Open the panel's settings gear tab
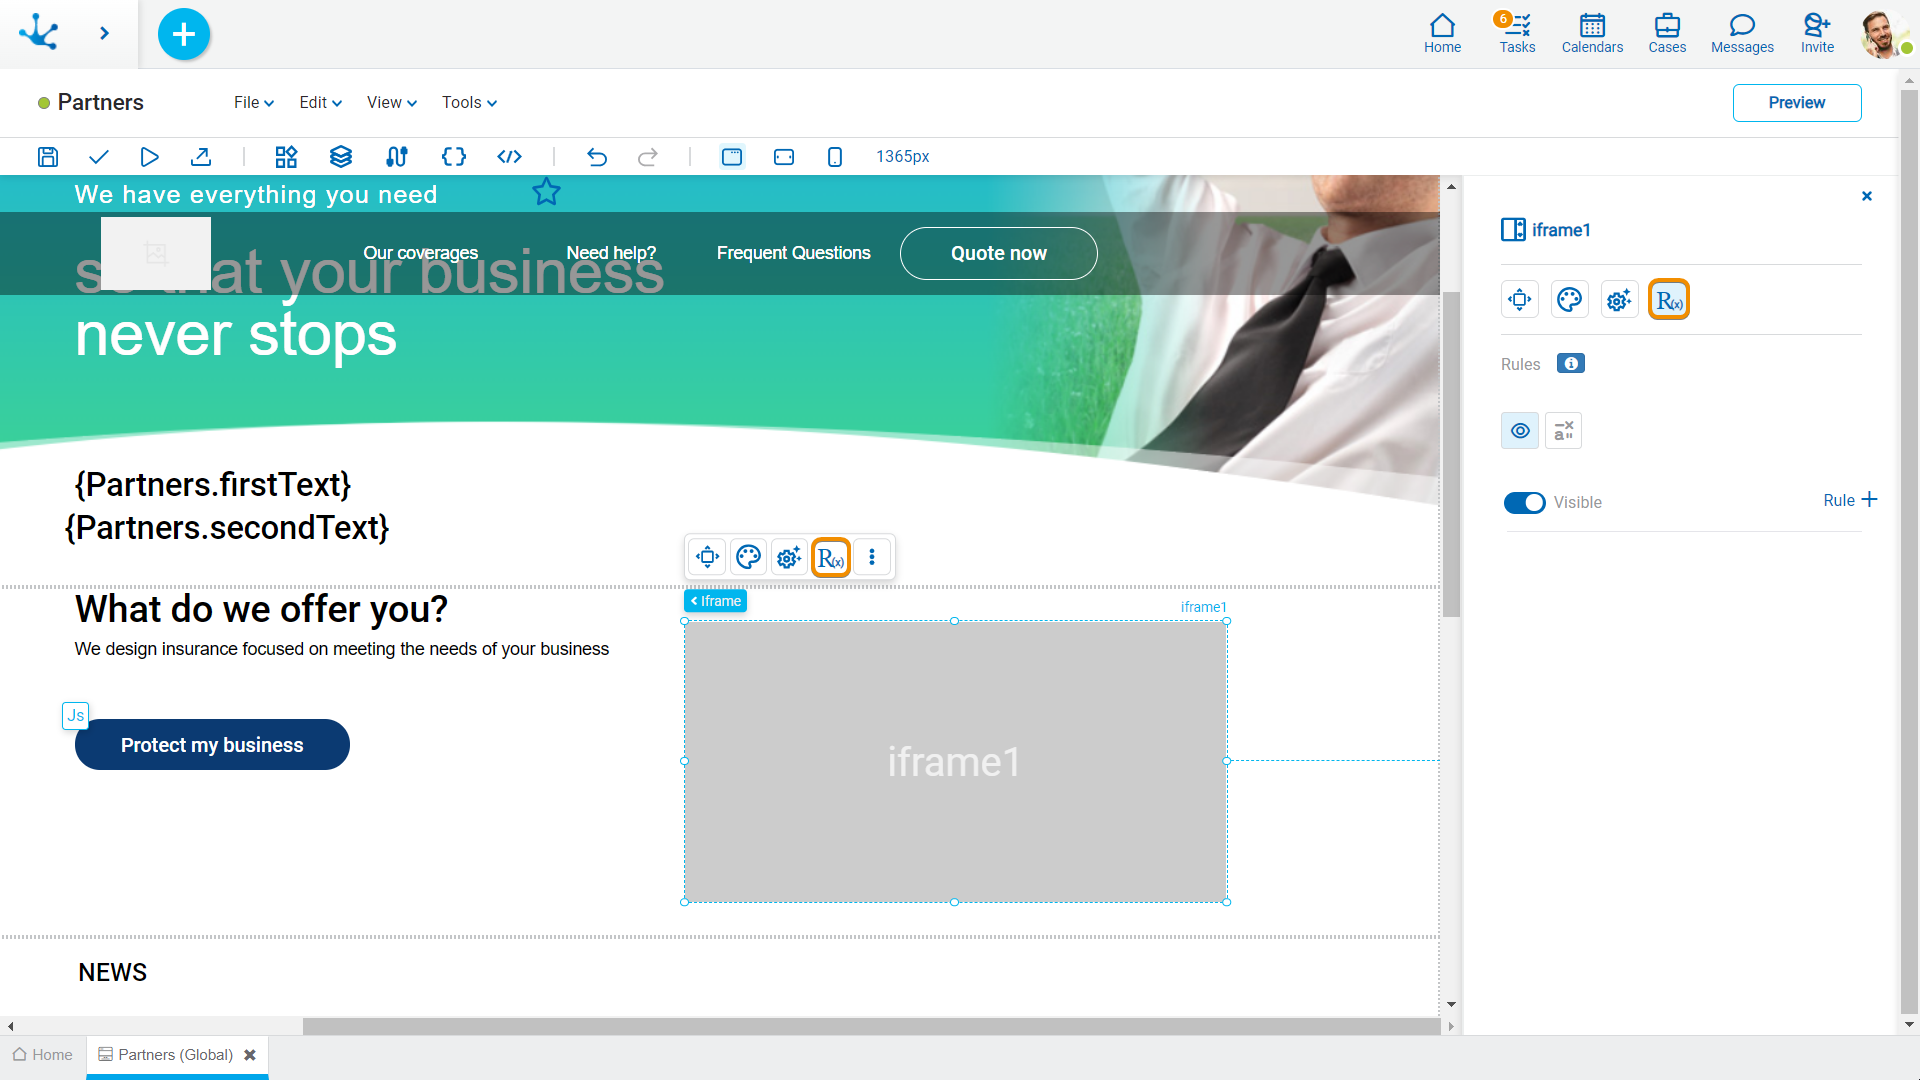 point(1619,299)
